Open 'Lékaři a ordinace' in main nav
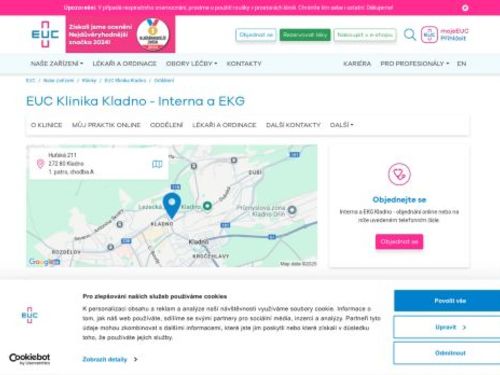The height and width of the screenshot is (375, 500). pos(124,63)
